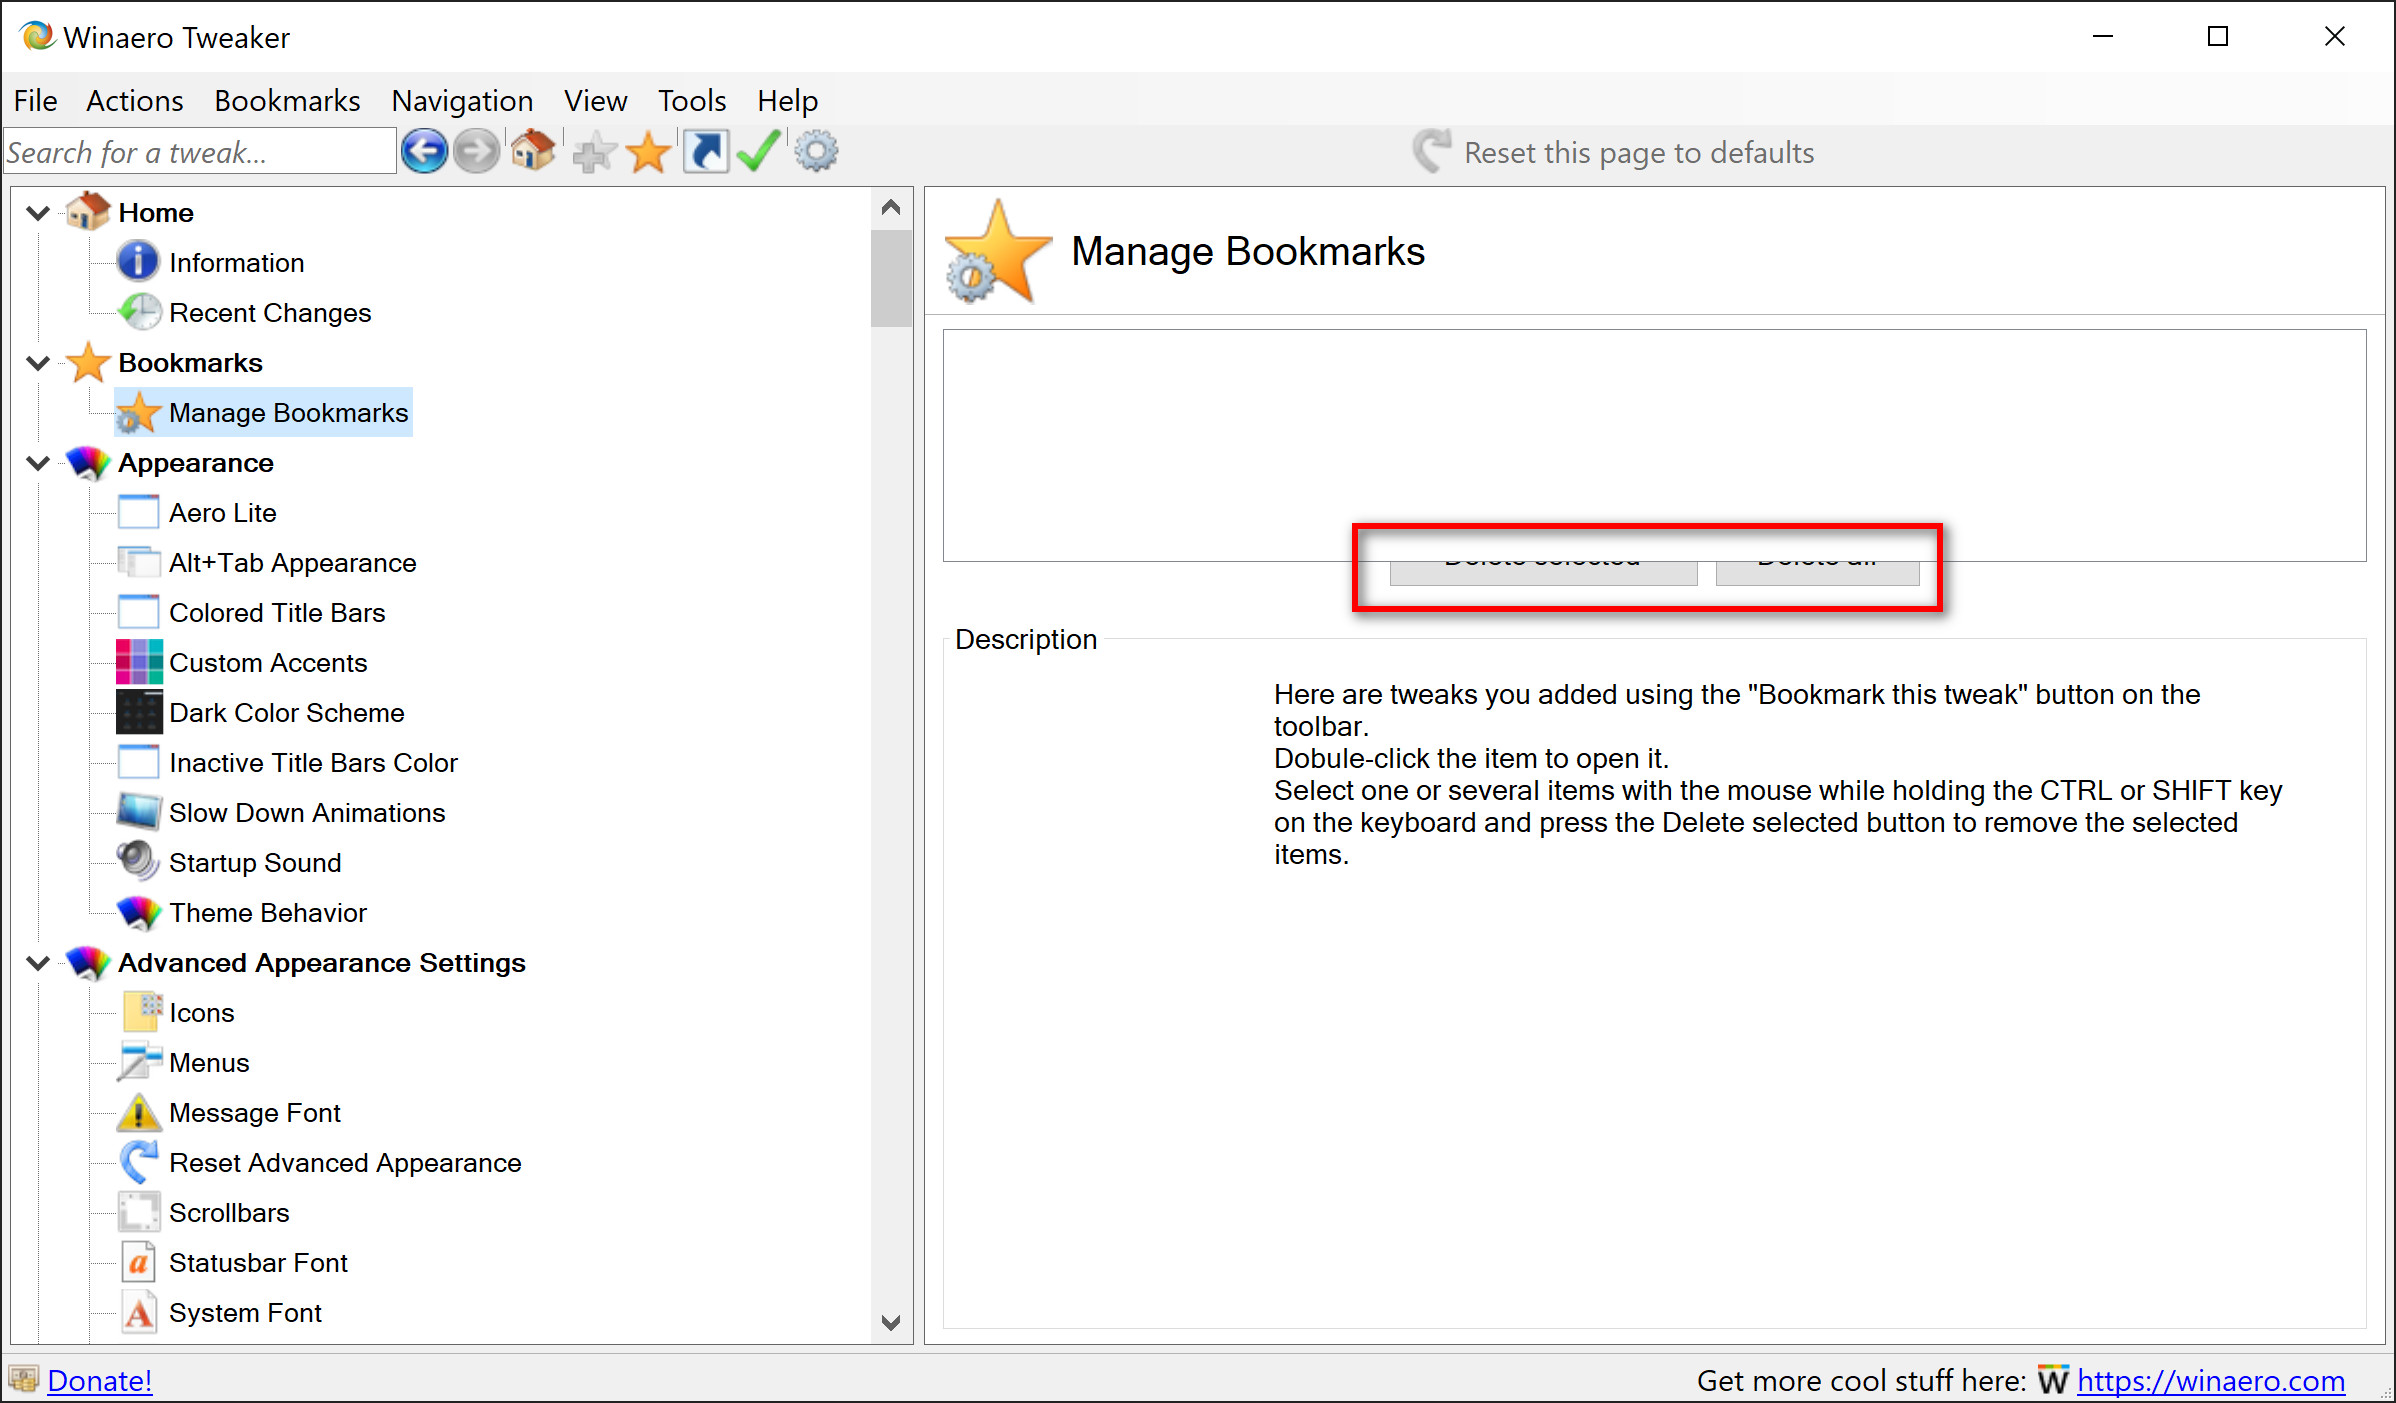Image resolution: width=2396 pixels, height=1403 pixels.
Task: Open the Navigation menu
Action: (462, 101)
